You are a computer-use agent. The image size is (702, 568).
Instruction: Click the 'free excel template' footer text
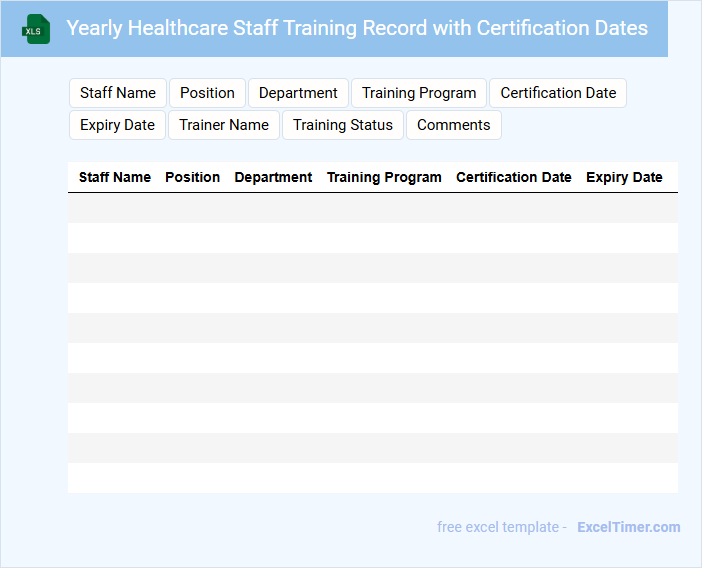pyautogui.click(x=501, y=527)
